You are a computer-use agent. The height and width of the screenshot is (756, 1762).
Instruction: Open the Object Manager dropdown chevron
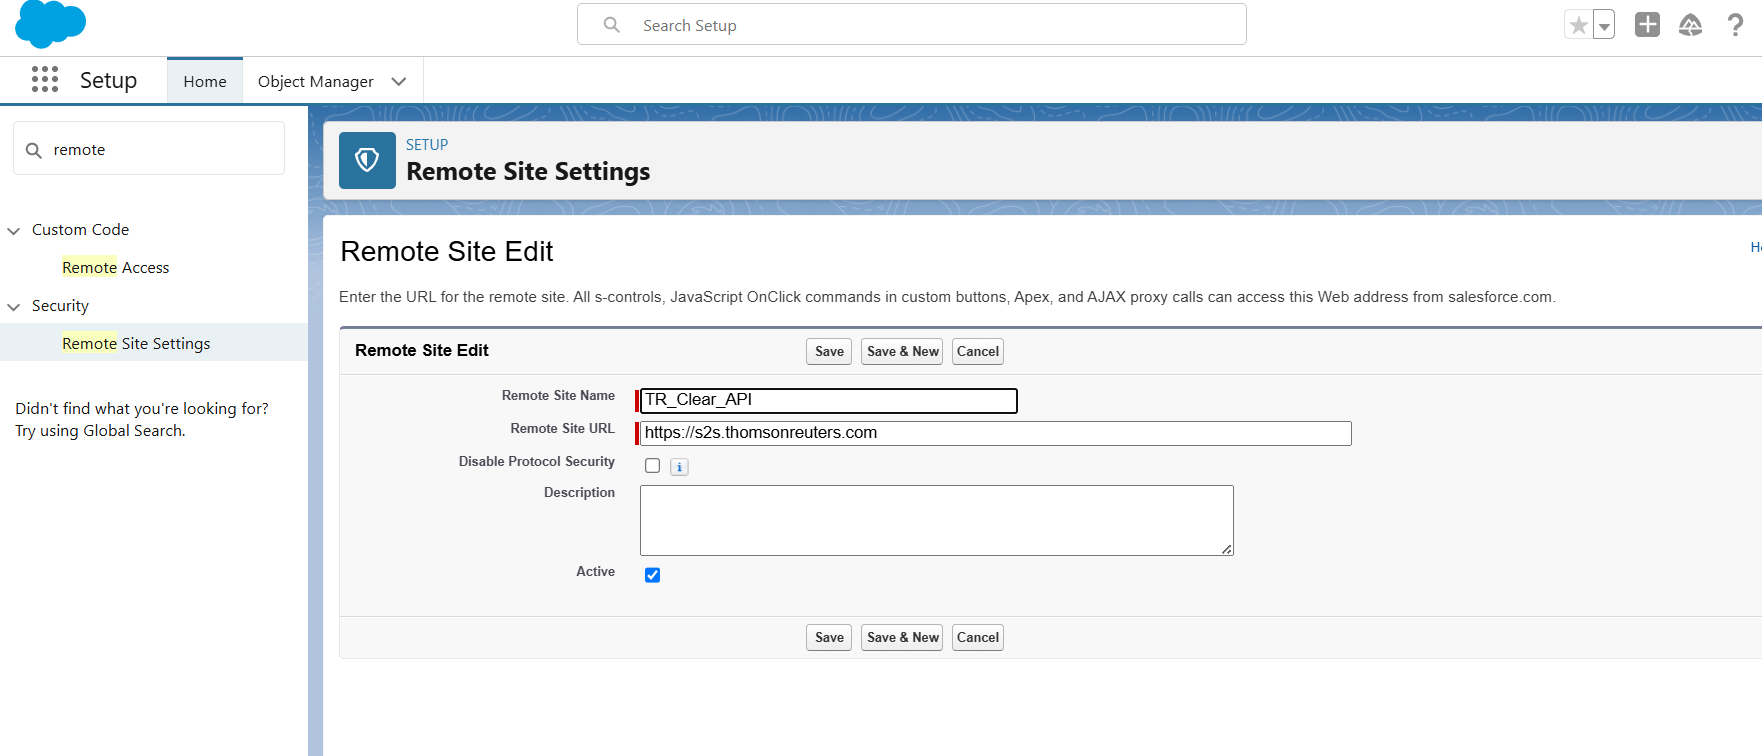pos(399,81)
